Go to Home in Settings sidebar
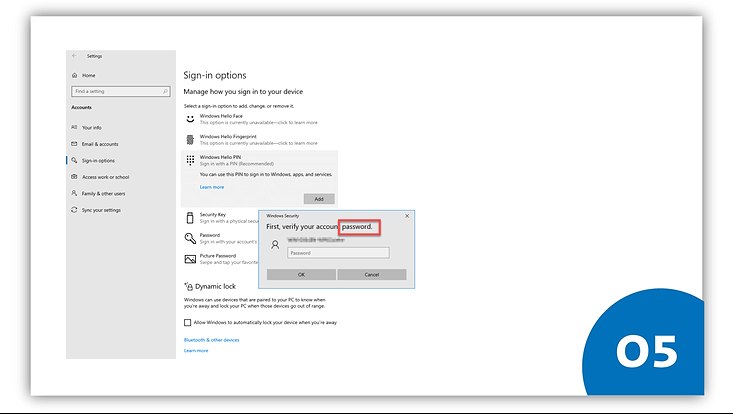Viewport: 733px width, 414px height. (89, 75)
